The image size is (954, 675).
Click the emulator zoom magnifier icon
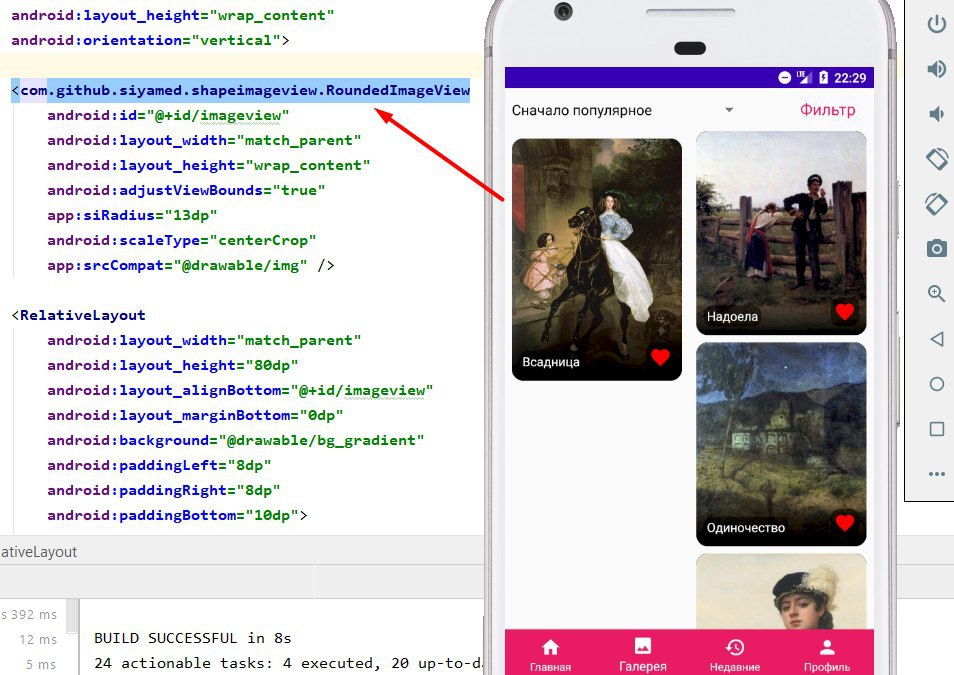click(937, 293)
